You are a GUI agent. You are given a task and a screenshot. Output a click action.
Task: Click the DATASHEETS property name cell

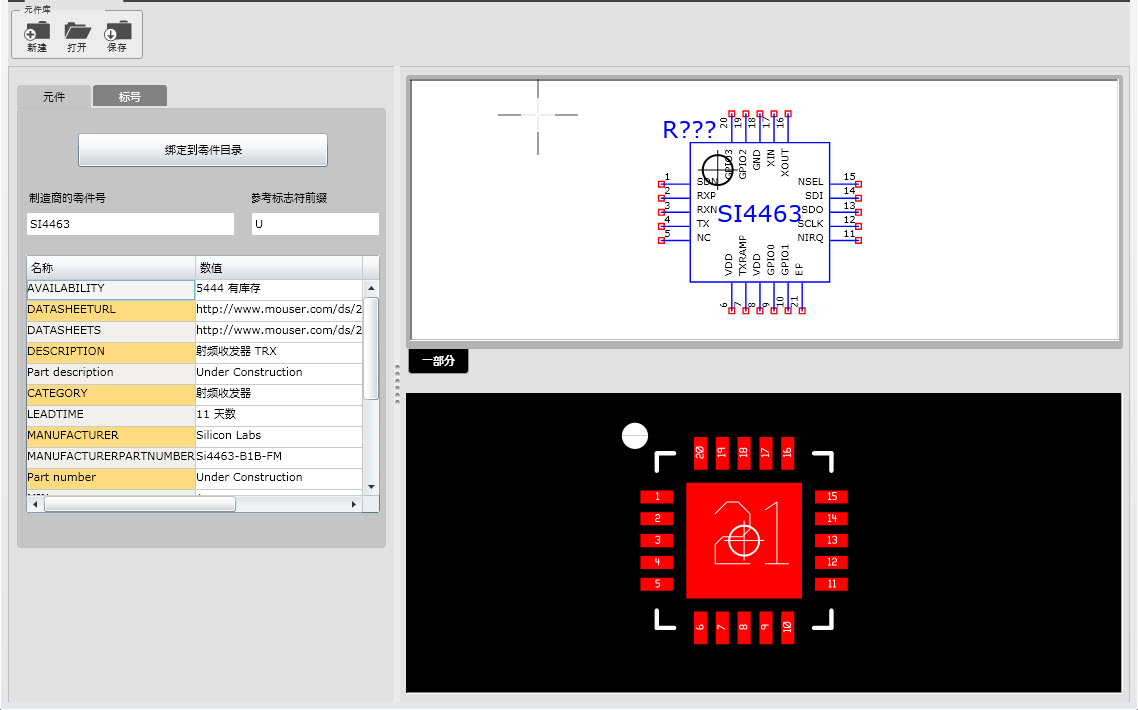111,330
